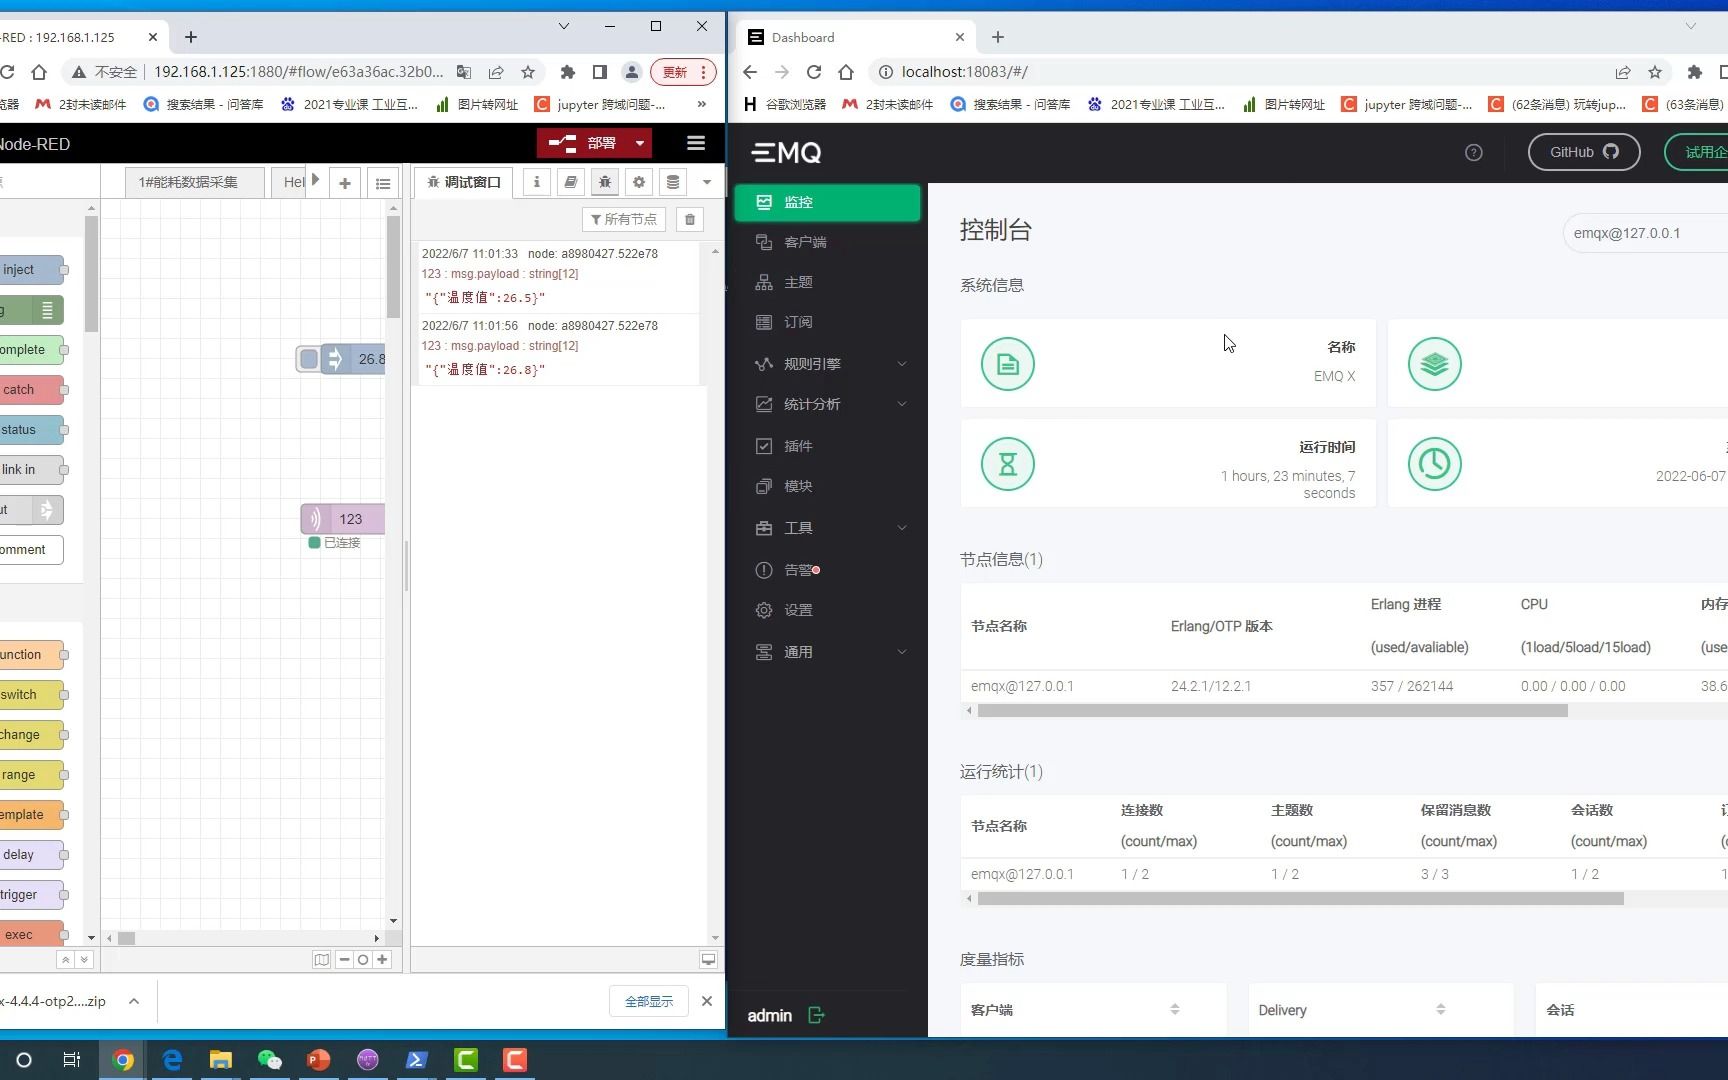Open the Node-RED main hamburger menu

(696, 143)
